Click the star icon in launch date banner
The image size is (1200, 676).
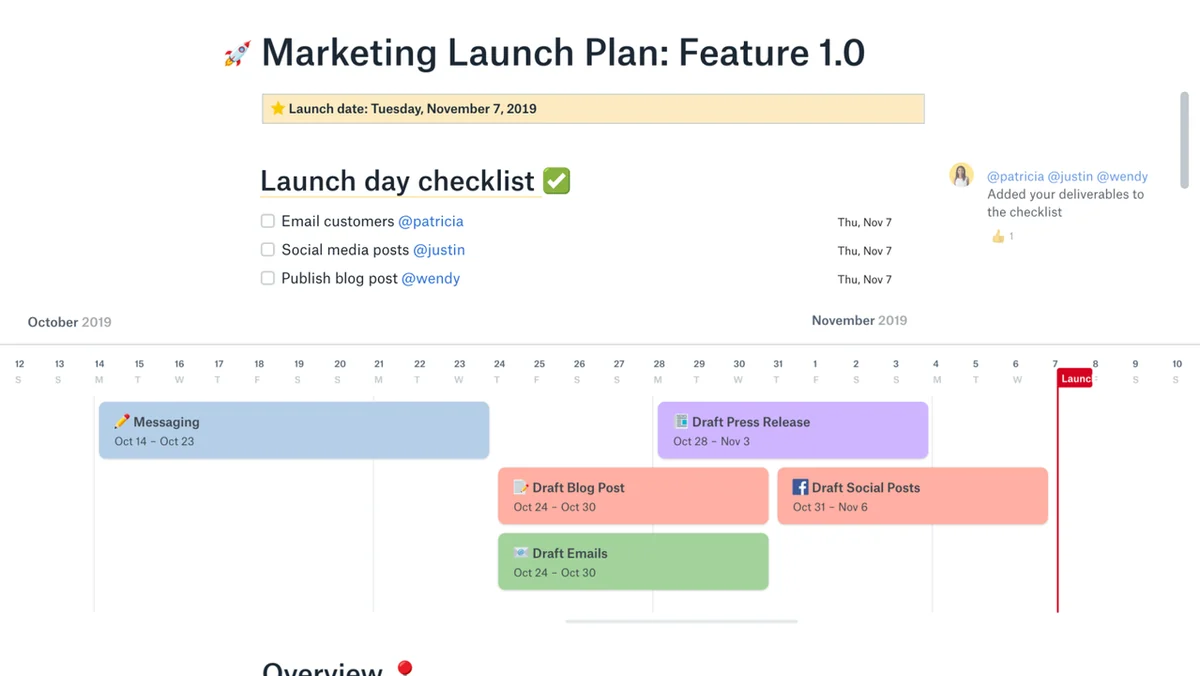click(x=278, y=108)
